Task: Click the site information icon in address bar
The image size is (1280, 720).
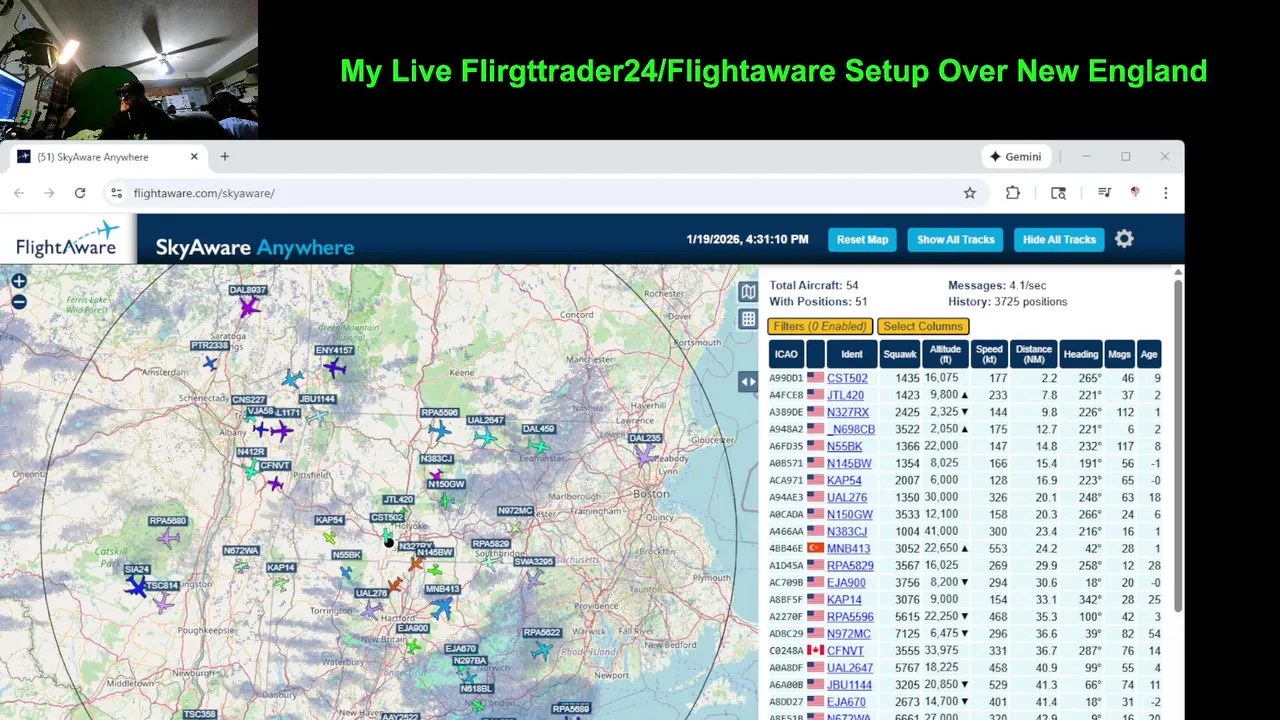Action: [x=116, y=193]
